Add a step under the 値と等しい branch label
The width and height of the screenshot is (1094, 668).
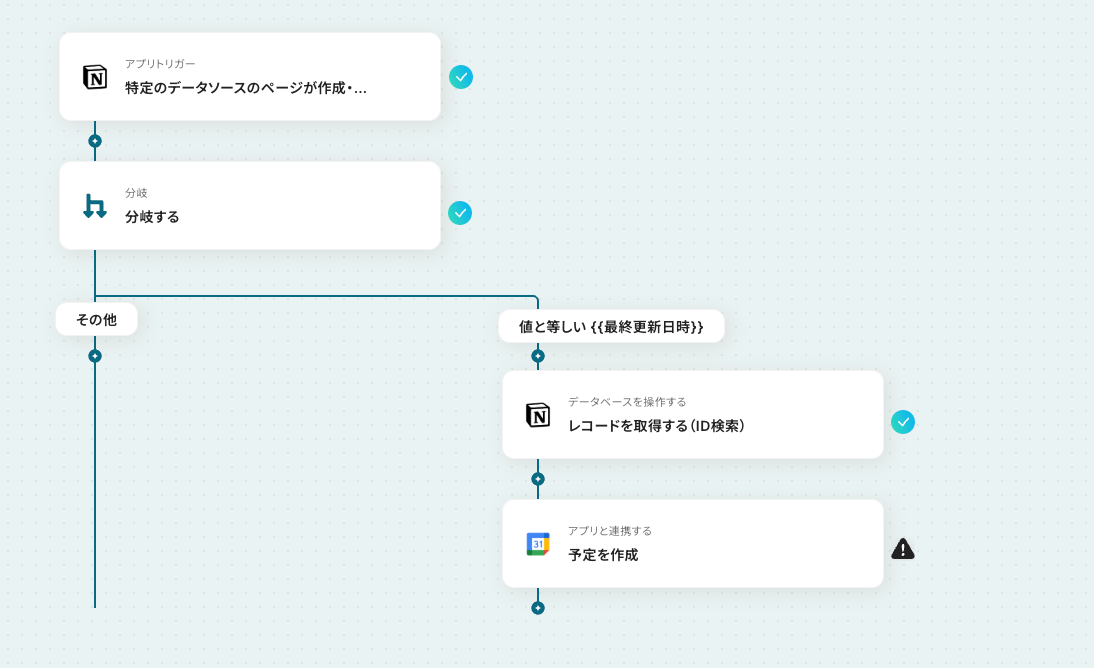tap(538, 356)
